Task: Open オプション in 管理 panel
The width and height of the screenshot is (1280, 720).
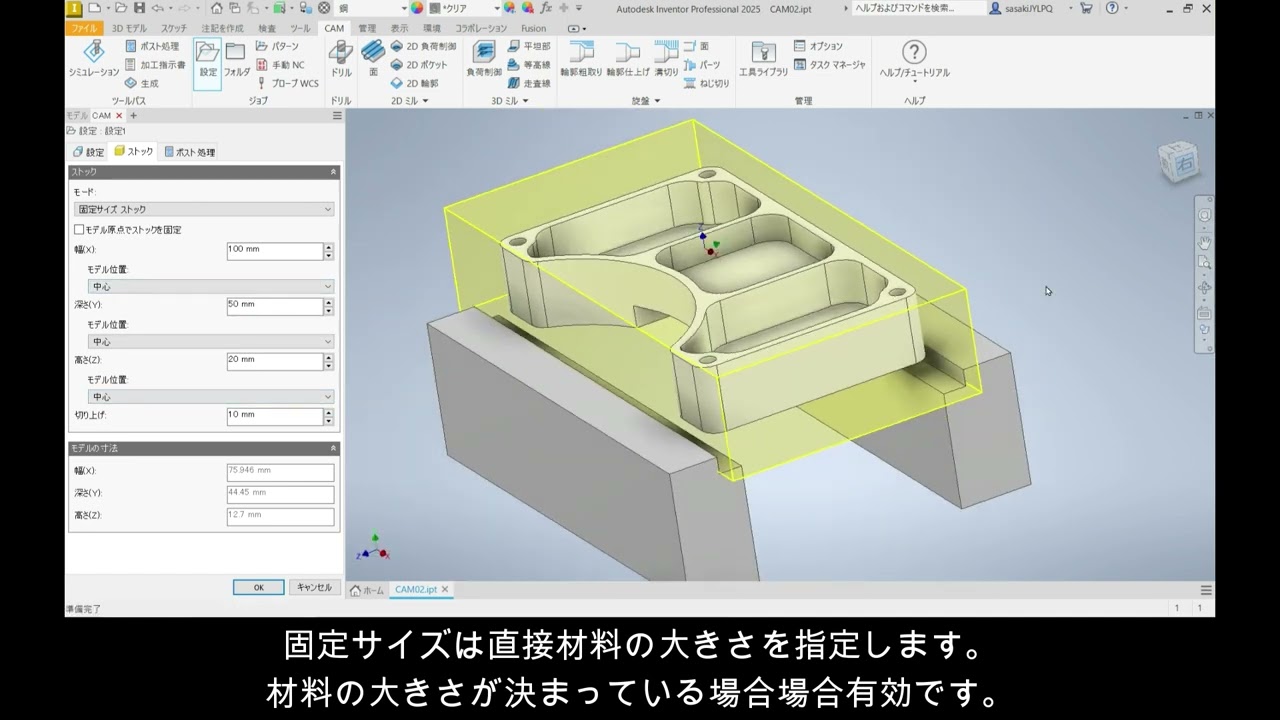Action: (x=818, y=46)
